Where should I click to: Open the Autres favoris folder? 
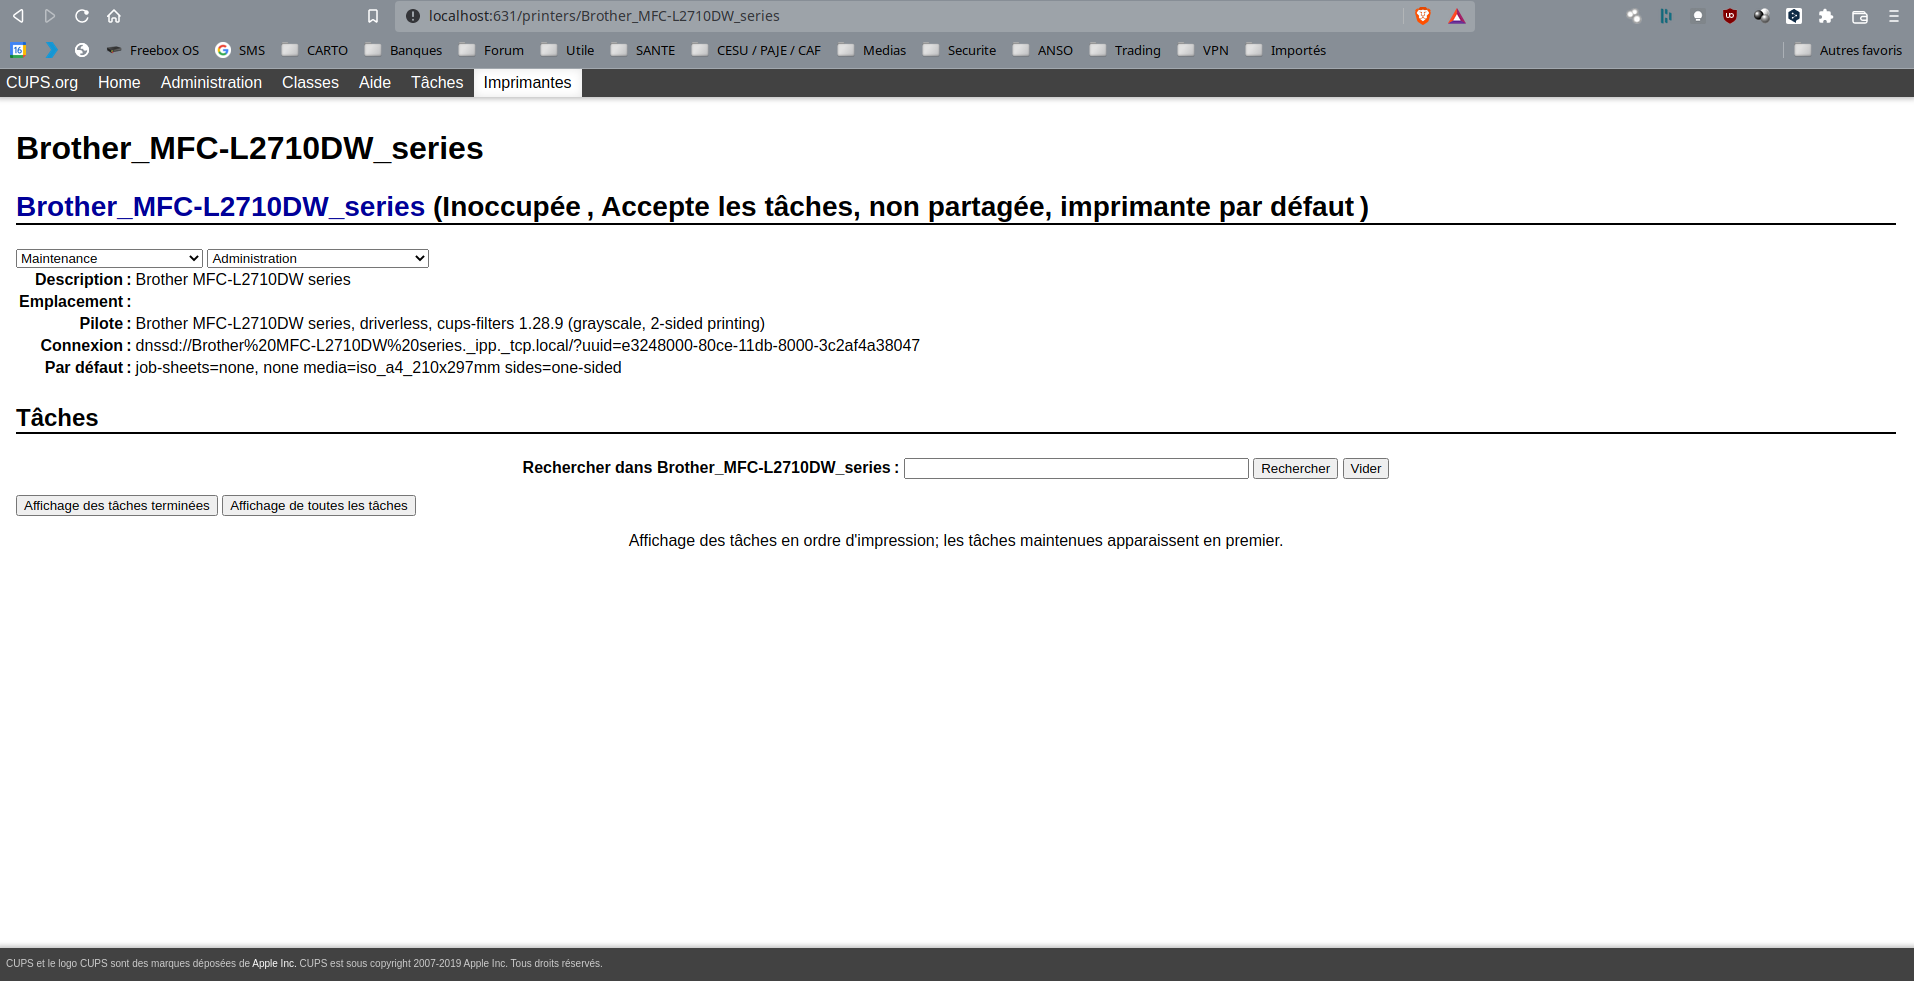click(1848, 50)
